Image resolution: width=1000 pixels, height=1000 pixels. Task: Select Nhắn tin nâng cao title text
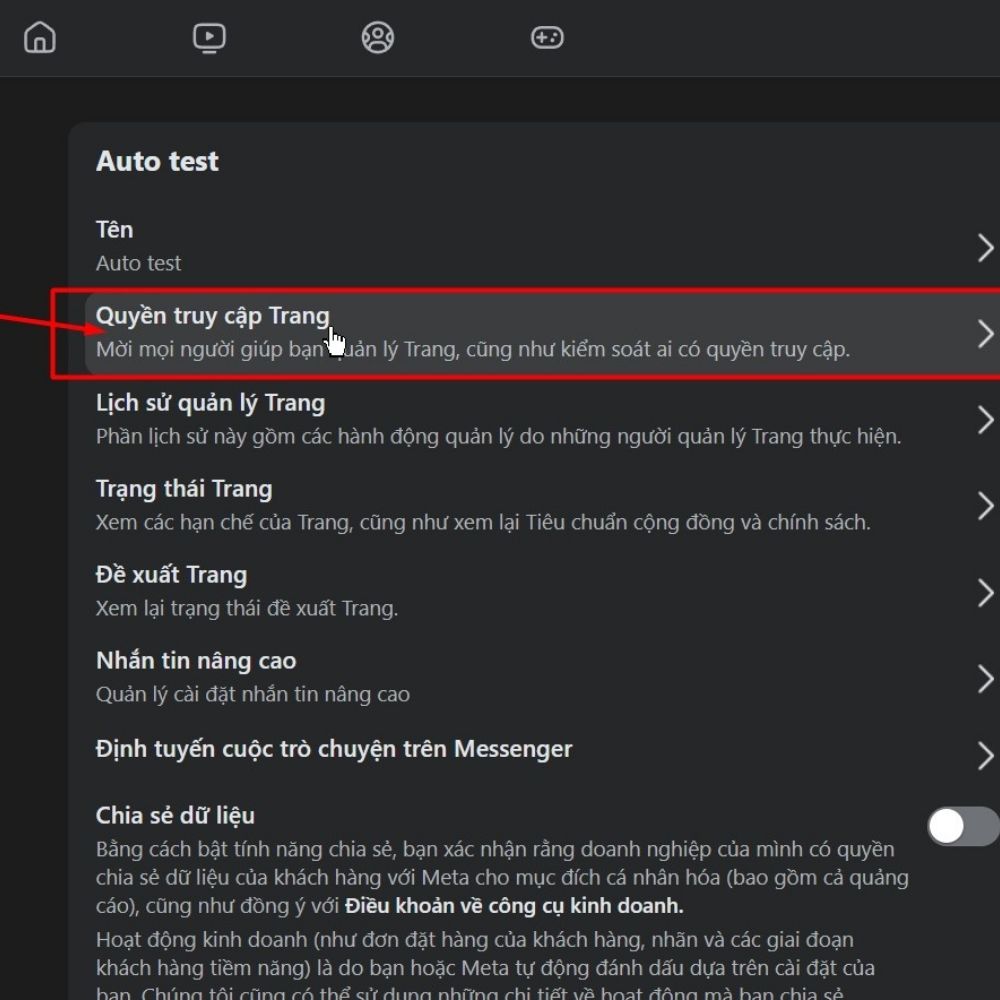point(196,661)
